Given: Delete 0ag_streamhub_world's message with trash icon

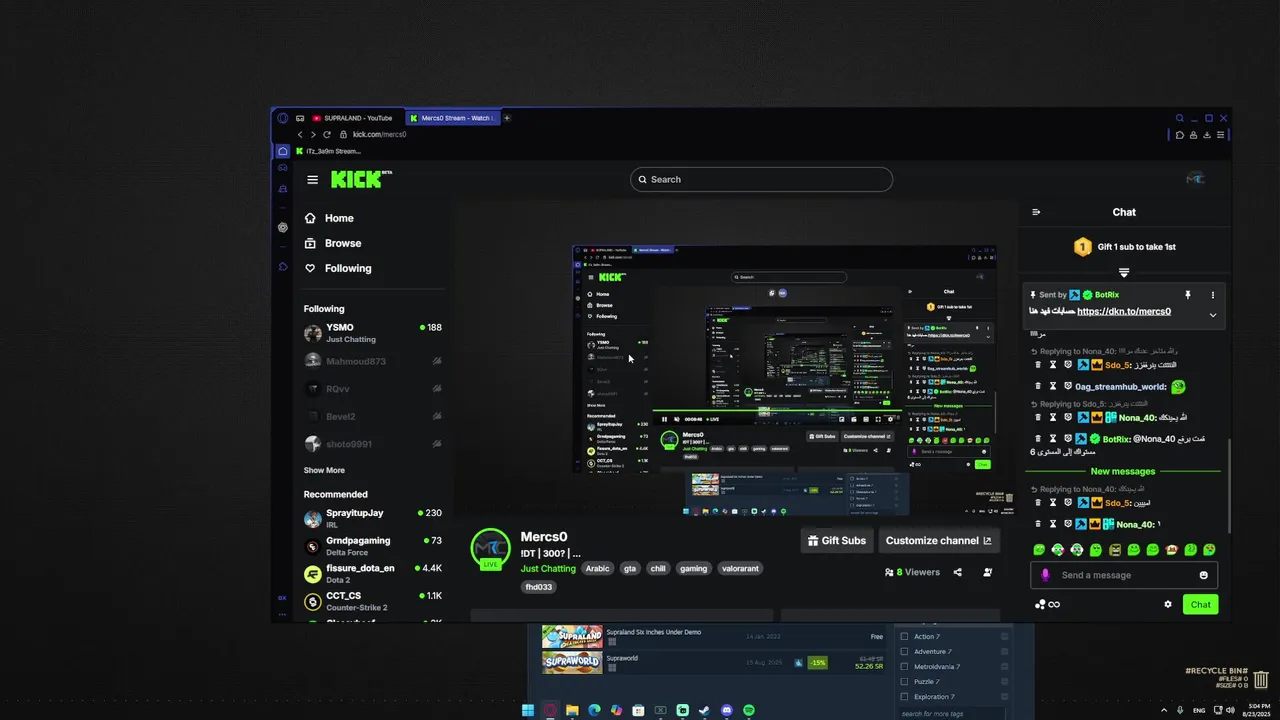Looking at the screenshot, I should 1038,386.
